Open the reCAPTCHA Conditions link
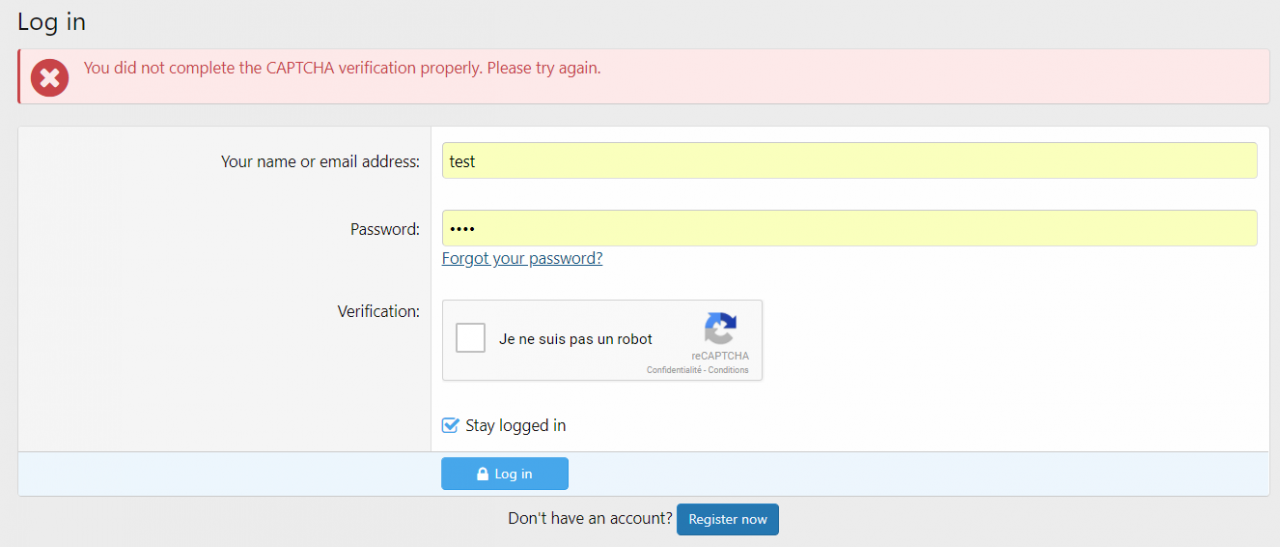1280x547 pixels. coord(728,370)
